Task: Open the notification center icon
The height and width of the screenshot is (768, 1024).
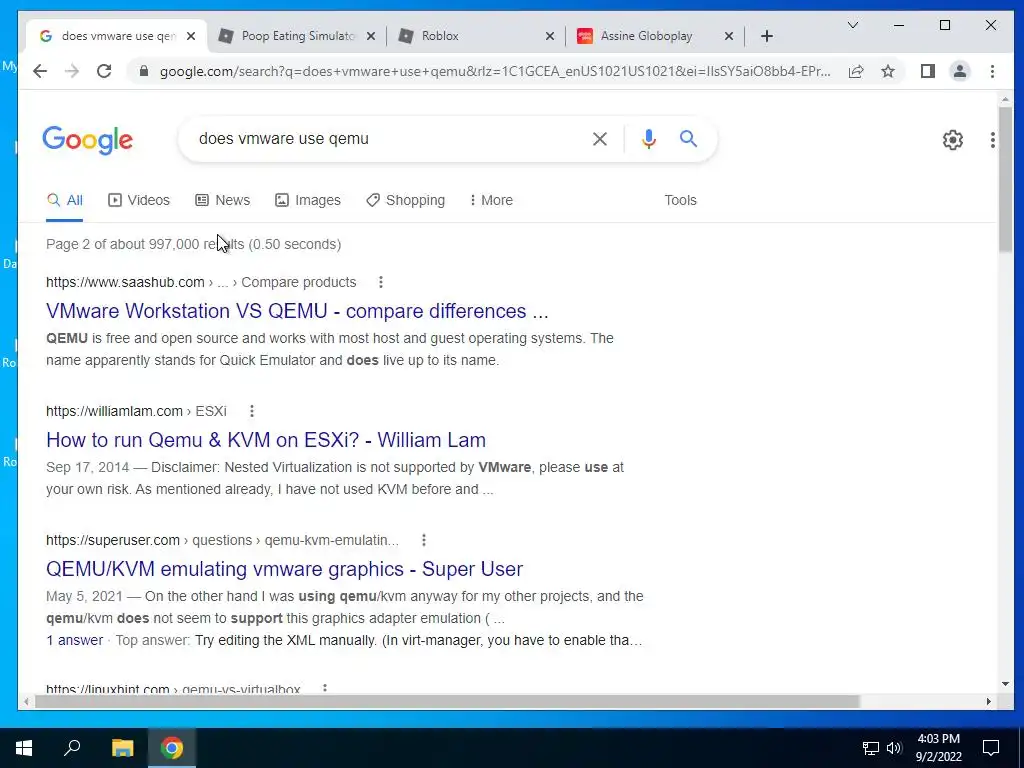Action: tap(991, 748)
